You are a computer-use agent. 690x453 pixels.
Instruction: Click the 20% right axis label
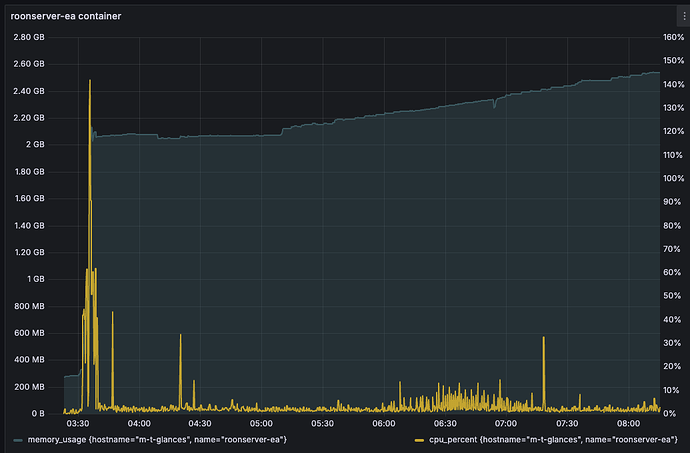672,366
